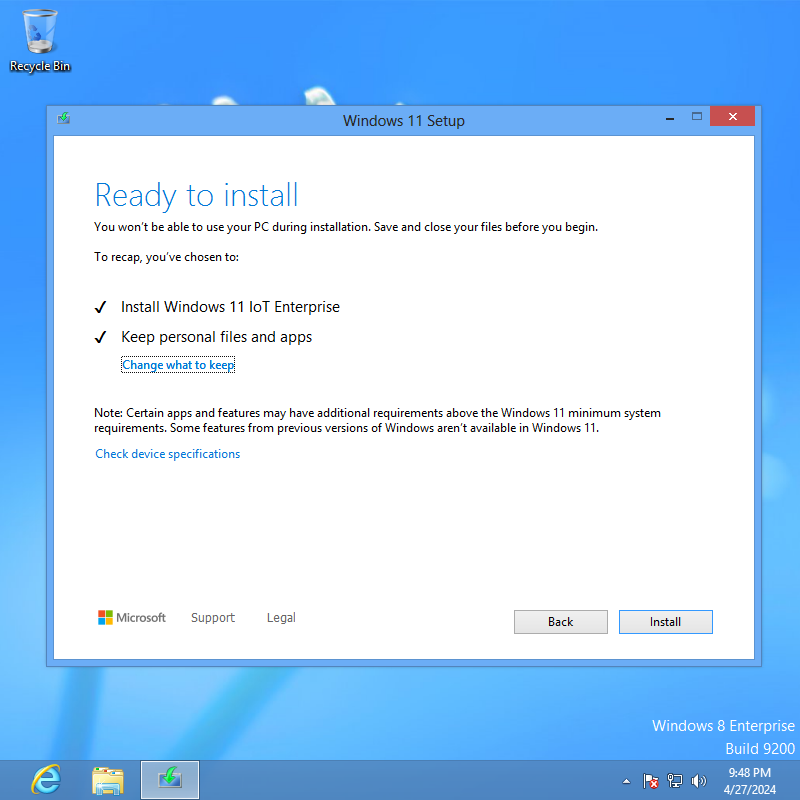Expand the hidden tray icons arrow

[x=627, y=781]
